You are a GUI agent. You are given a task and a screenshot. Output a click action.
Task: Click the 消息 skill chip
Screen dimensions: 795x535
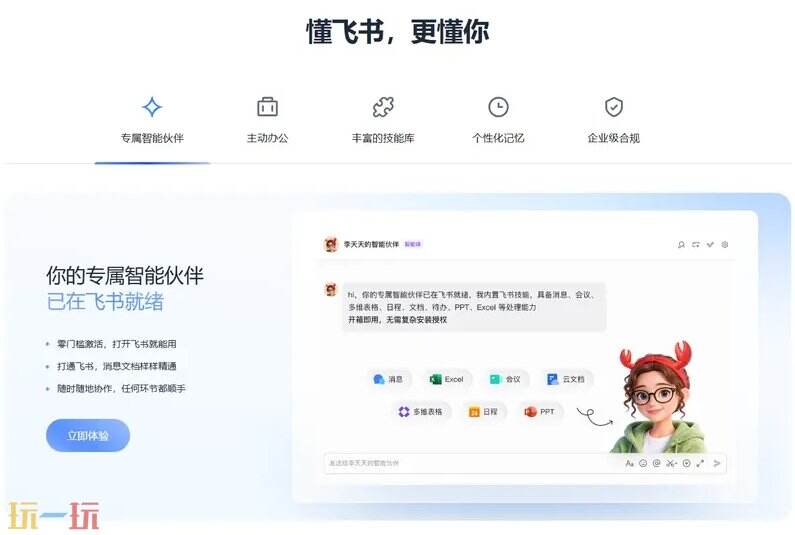point(388,379)
